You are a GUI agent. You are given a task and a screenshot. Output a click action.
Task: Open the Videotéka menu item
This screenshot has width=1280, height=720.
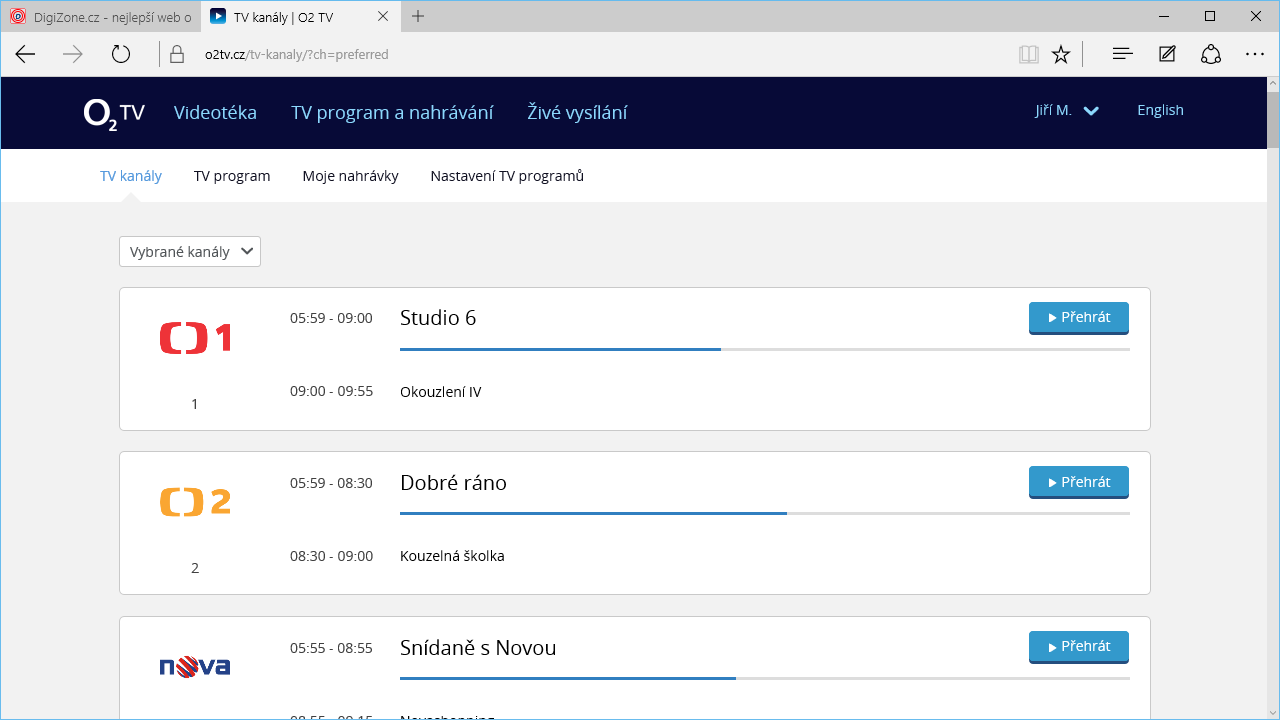215,113
